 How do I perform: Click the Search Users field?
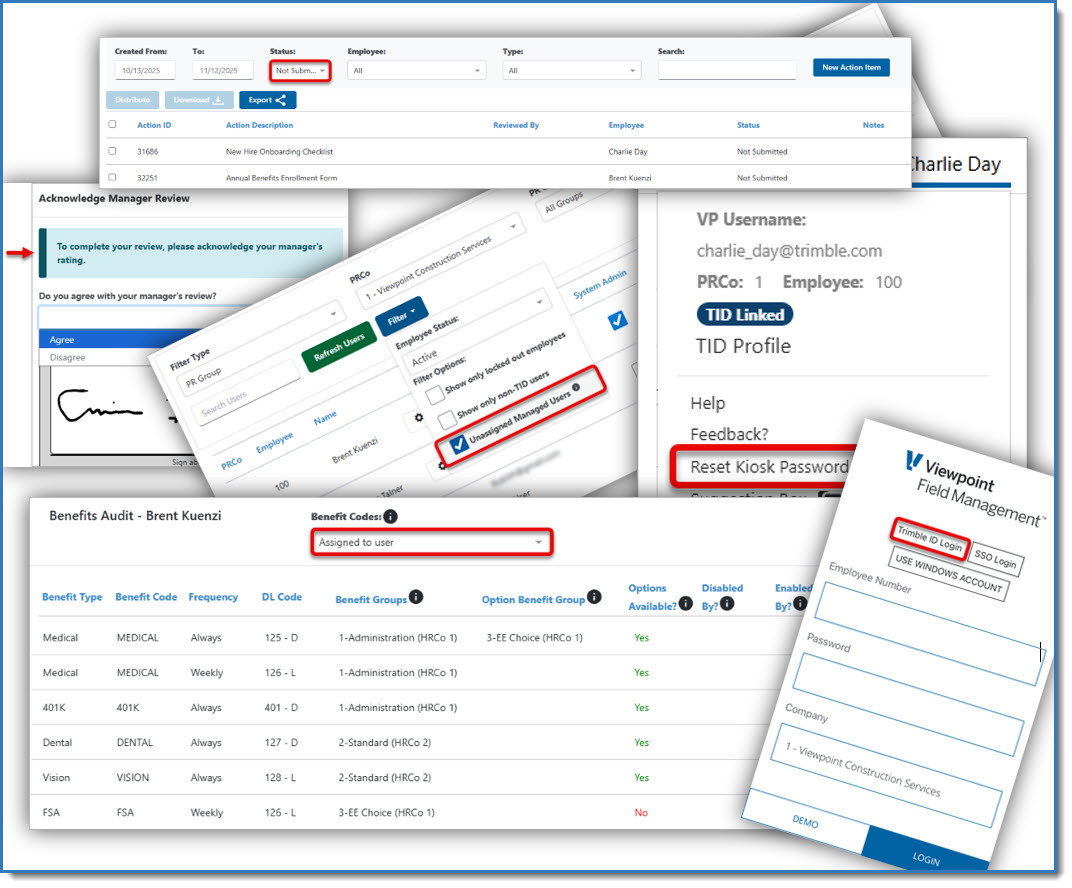[245, 392]
